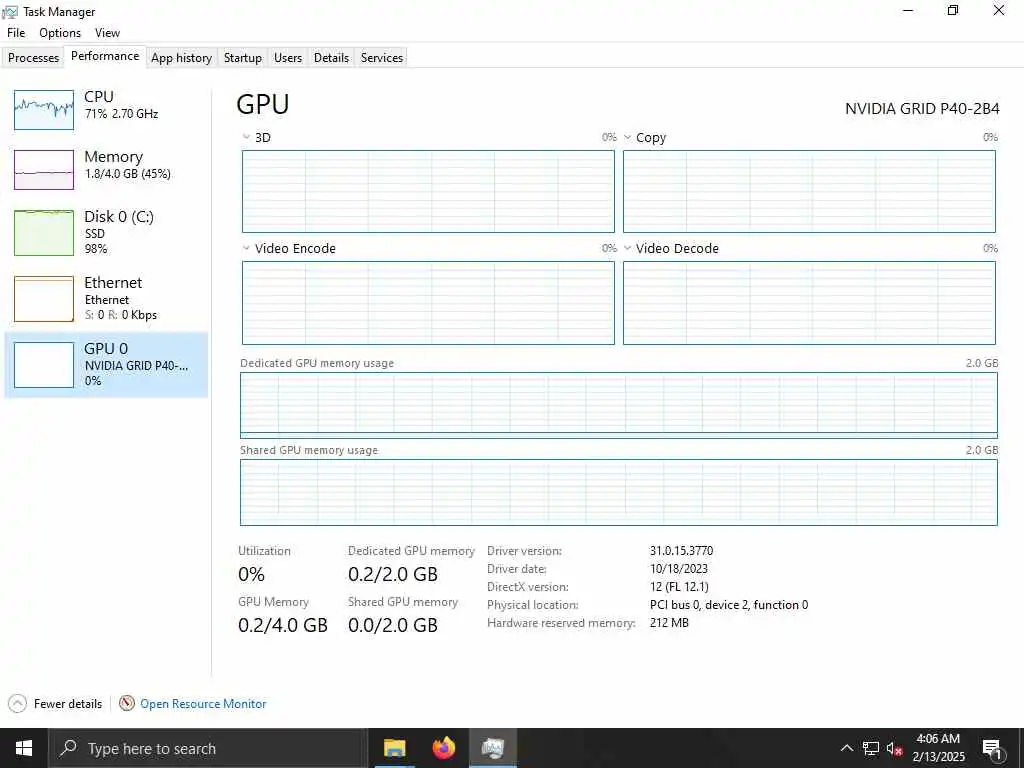Go to the Users tab
1024x768 pixels.
[288, 57]
